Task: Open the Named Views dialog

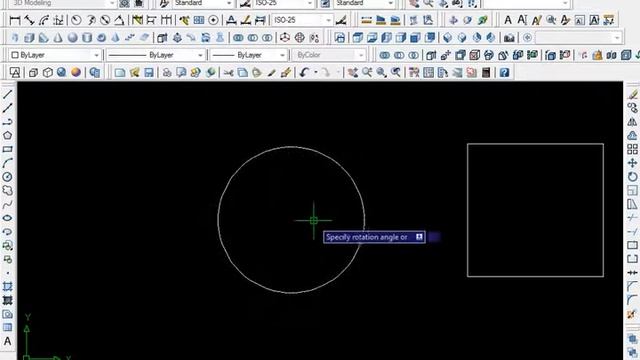Action: point(340,38)
